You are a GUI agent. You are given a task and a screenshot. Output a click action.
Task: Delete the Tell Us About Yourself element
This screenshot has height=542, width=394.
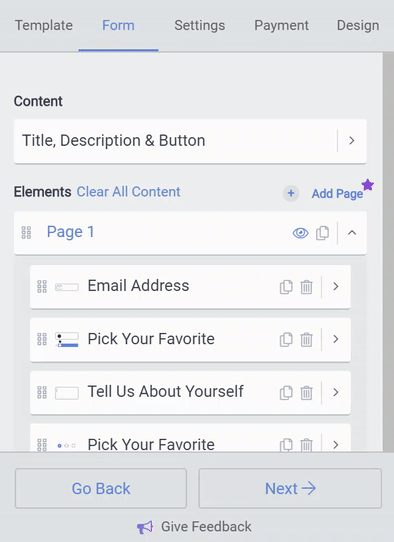click(x=306, y=392)
